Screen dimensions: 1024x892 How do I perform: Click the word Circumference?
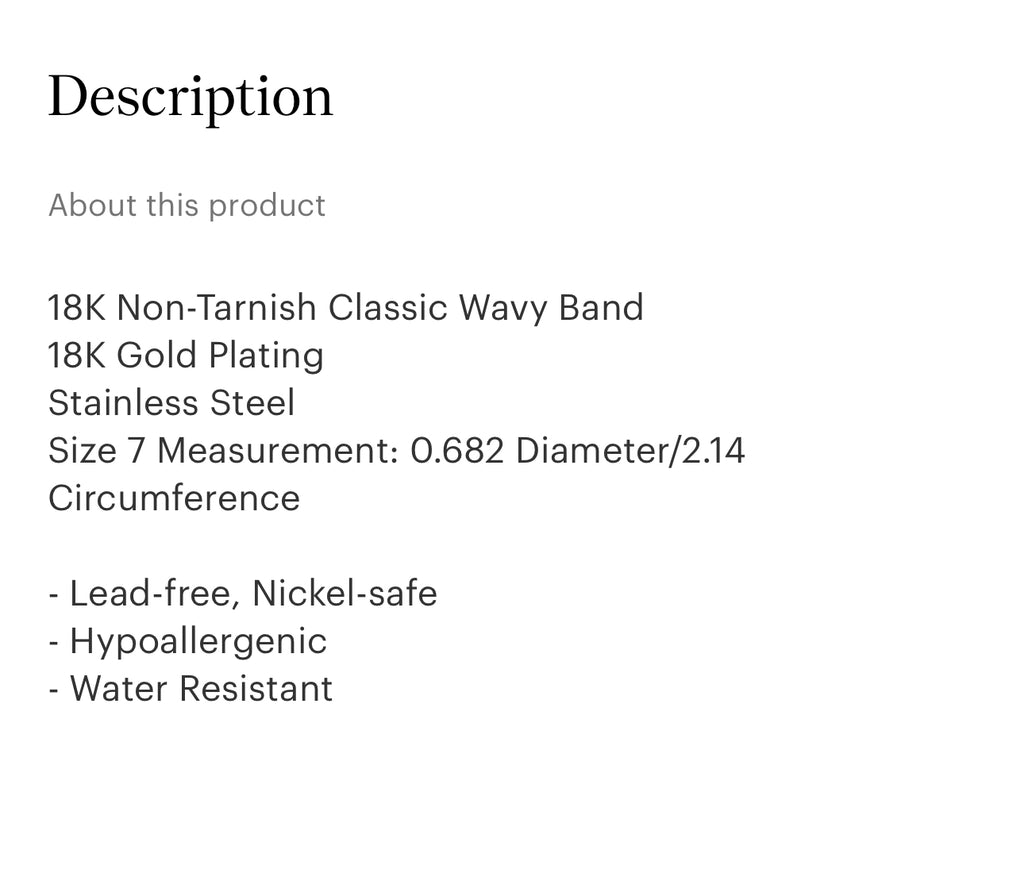tap(174, 498)
